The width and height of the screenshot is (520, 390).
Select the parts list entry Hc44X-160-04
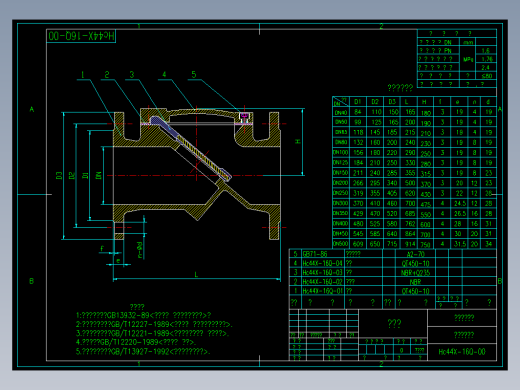coord(322,263)
